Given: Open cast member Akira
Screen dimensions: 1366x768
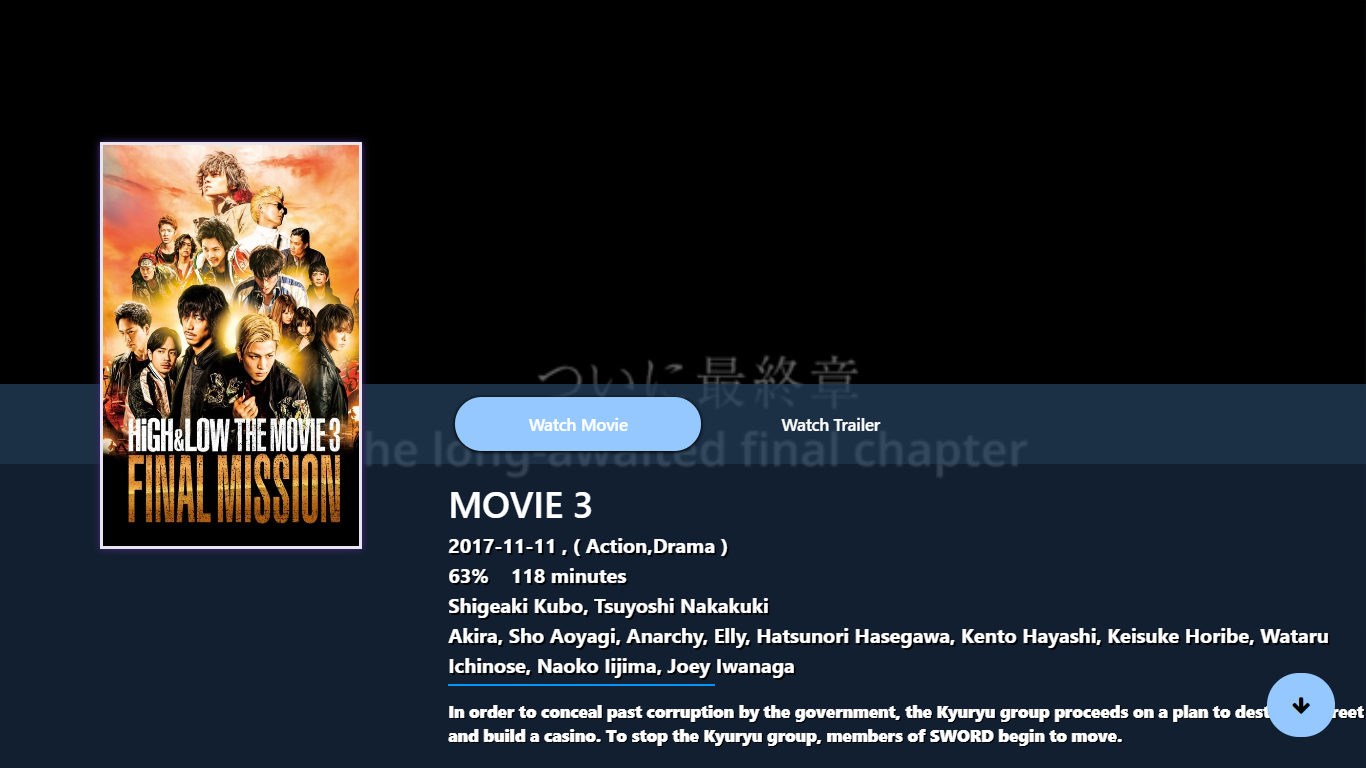Looking at the screenshot, I should pyautogui.click(x=472, y=636).
